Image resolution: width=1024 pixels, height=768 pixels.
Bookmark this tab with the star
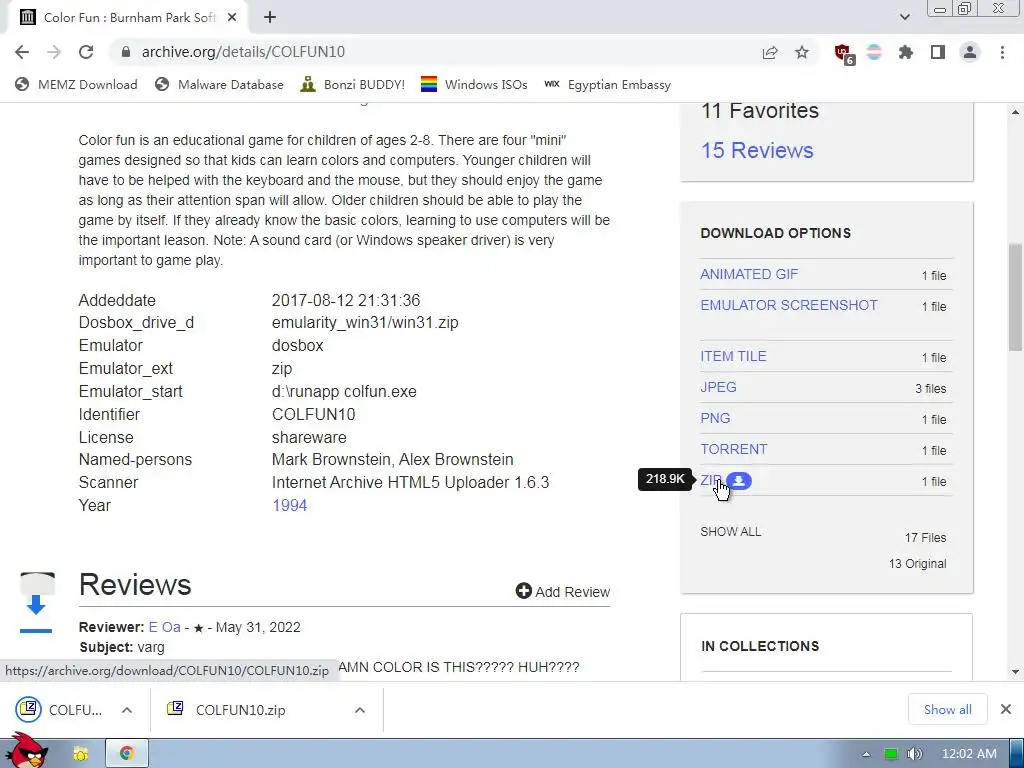[802, 52]
